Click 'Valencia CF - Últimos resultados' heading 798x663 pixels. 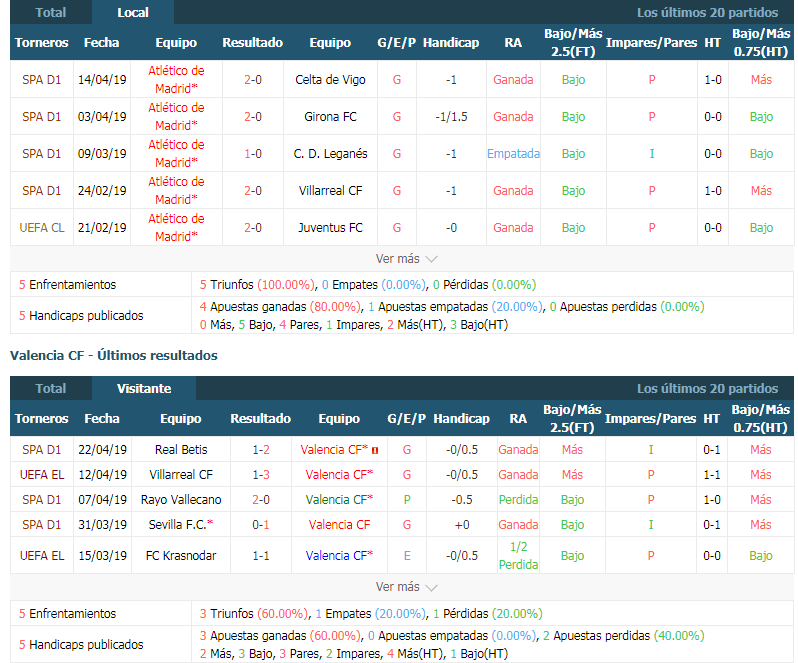pyautogui.click(x=113, y=355)
